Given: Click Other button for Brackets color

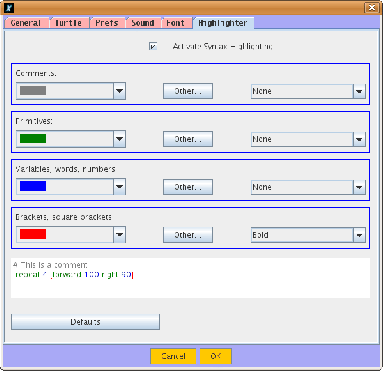Looking at the screenshot, I should [188, 235].
